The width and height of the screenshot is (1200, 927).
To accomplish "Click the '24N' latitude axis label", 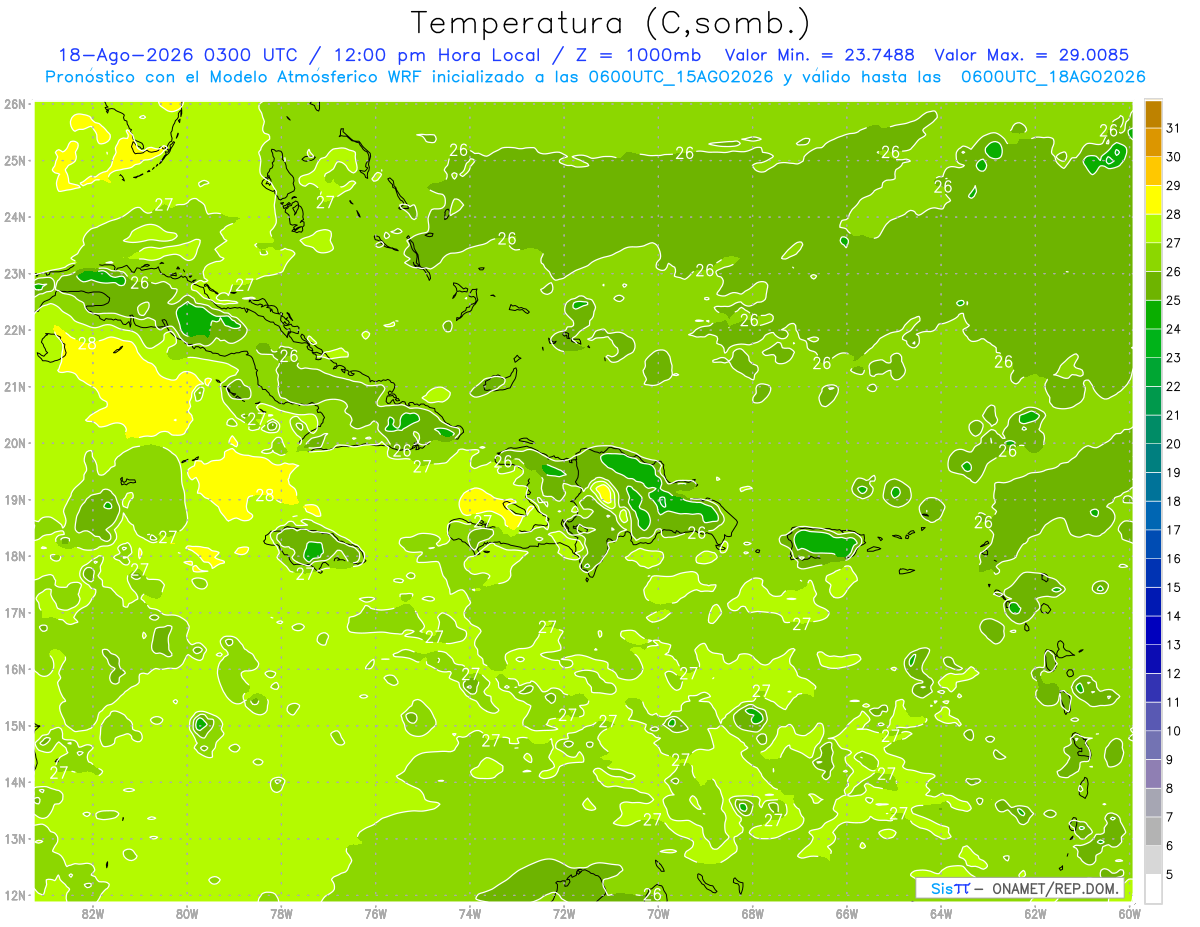I will click(x=15, y=217).
